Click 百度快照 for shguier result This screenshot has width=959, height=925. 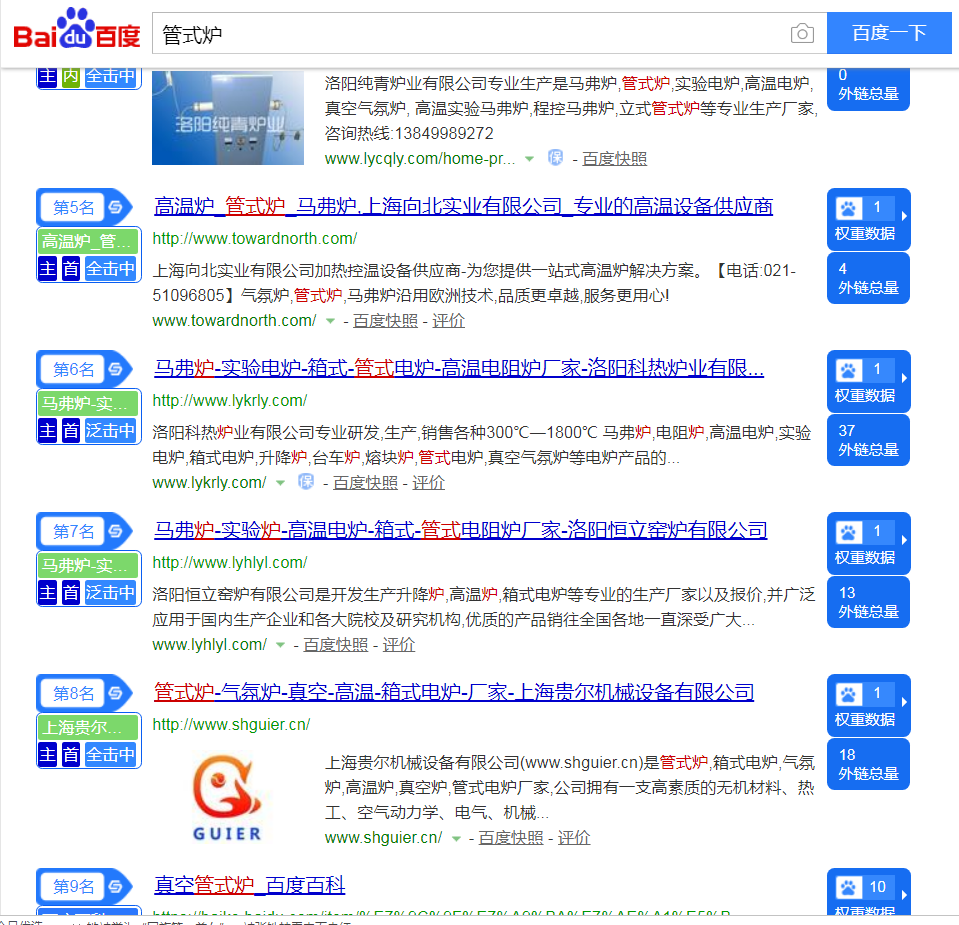pyautogui.click(x=511, y=838)
